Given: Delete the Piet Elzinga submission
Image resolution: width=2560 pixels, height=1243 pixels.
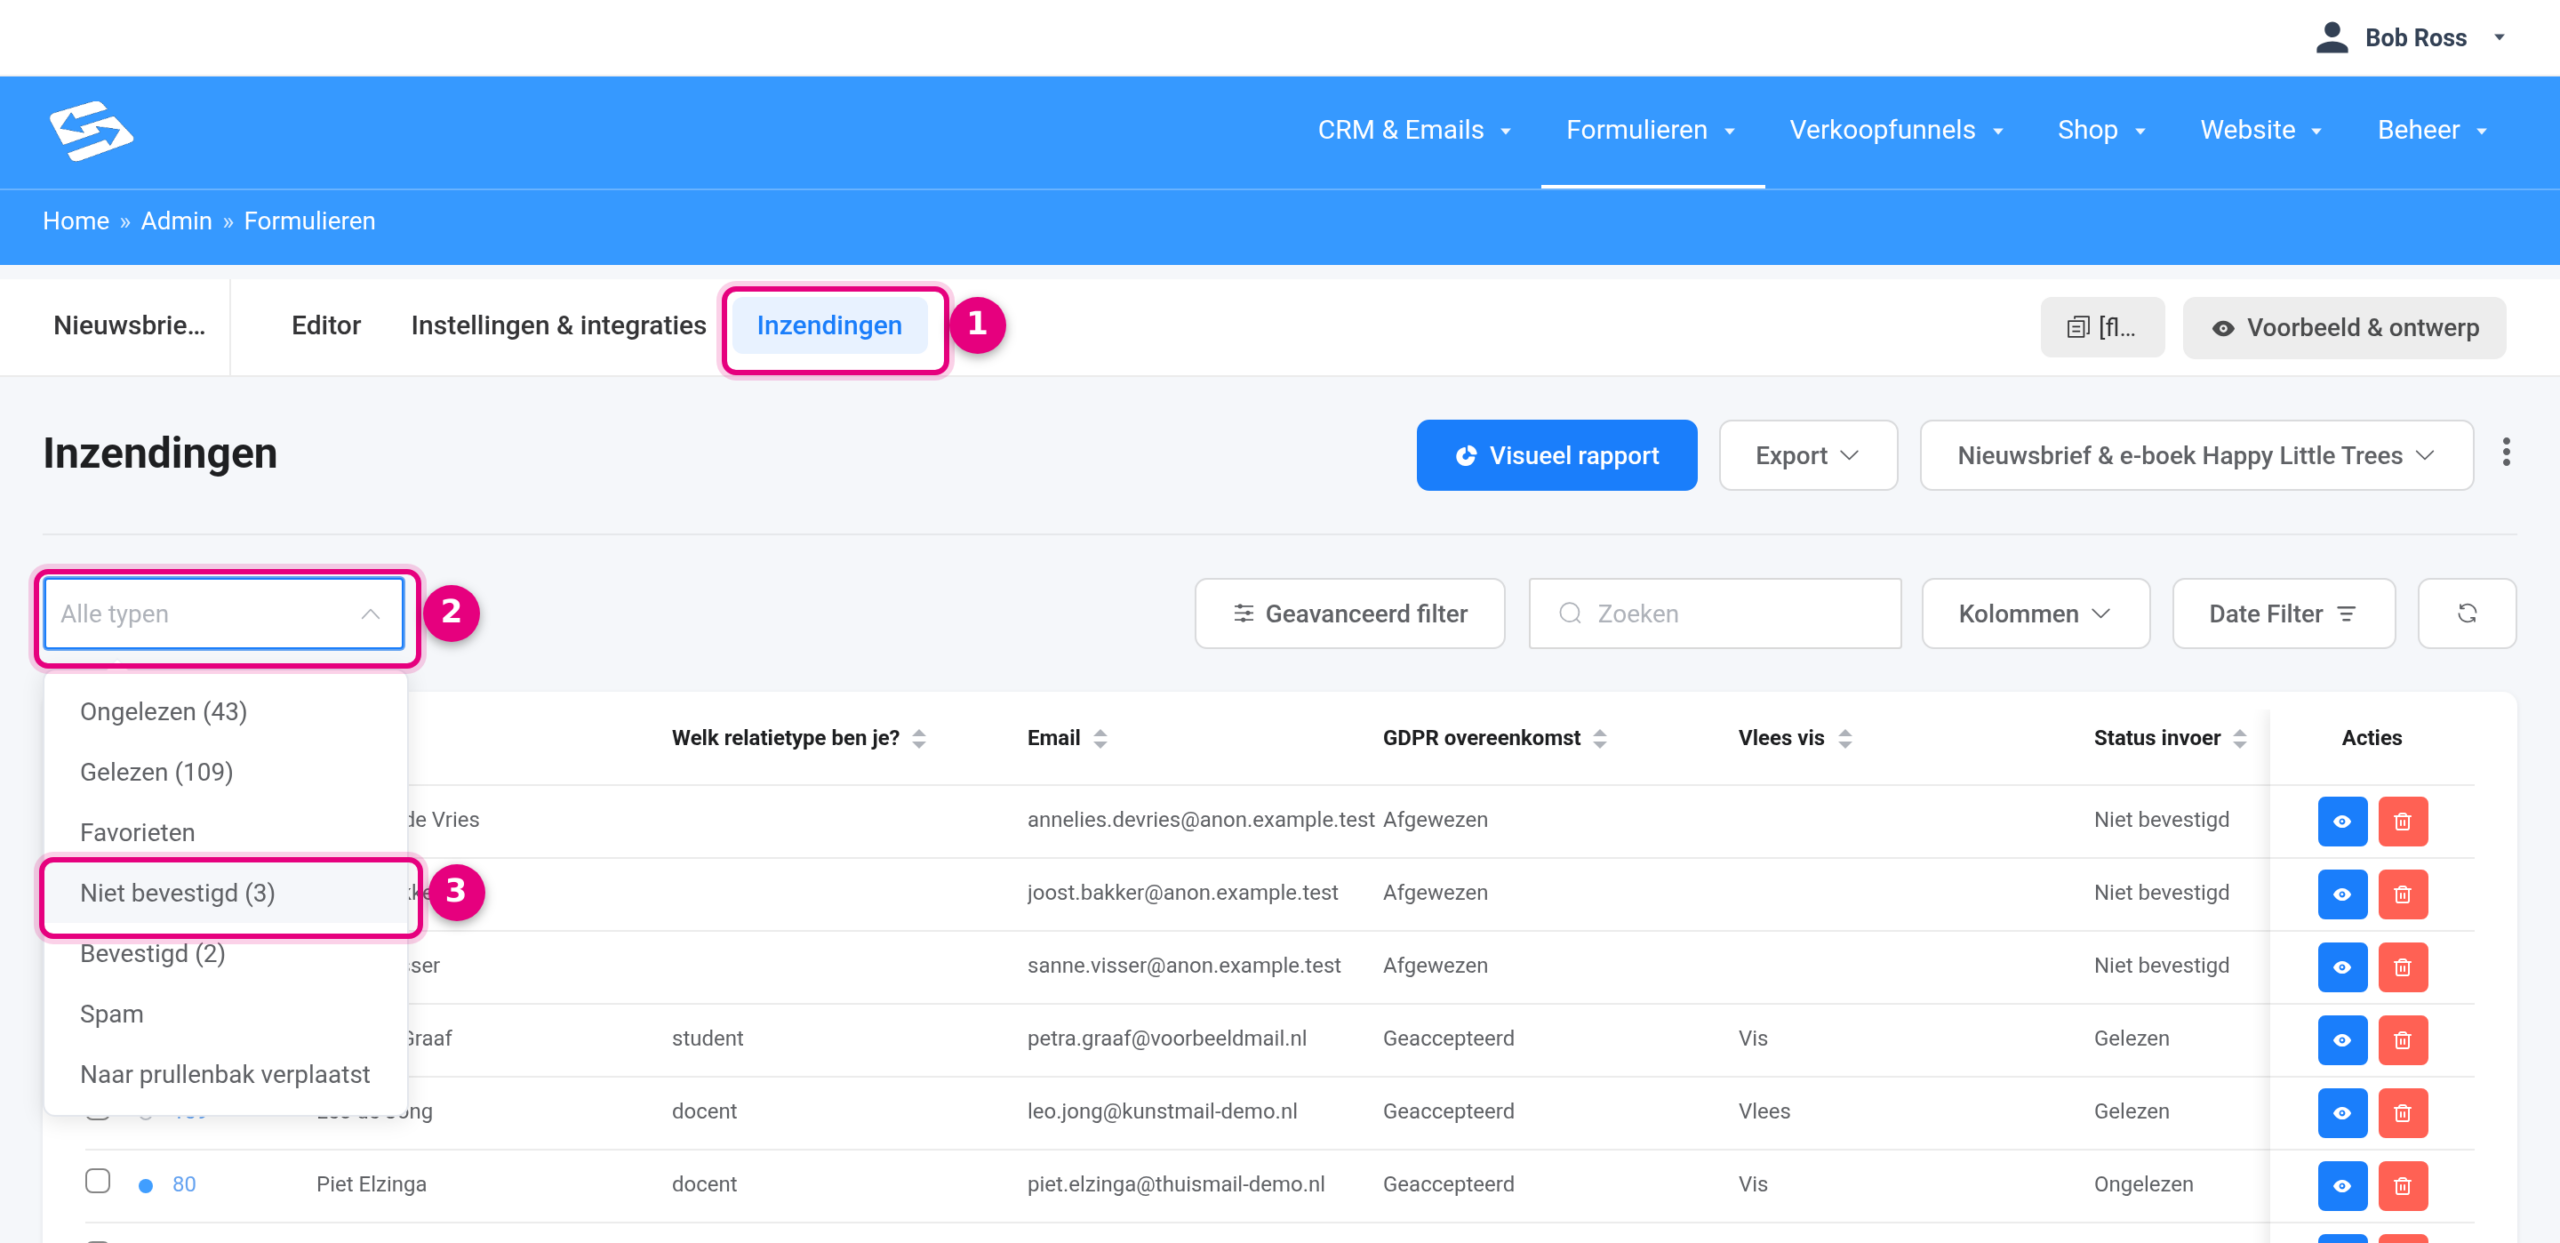Looking at the screenshot, I should click(x=2402, y=1186).
